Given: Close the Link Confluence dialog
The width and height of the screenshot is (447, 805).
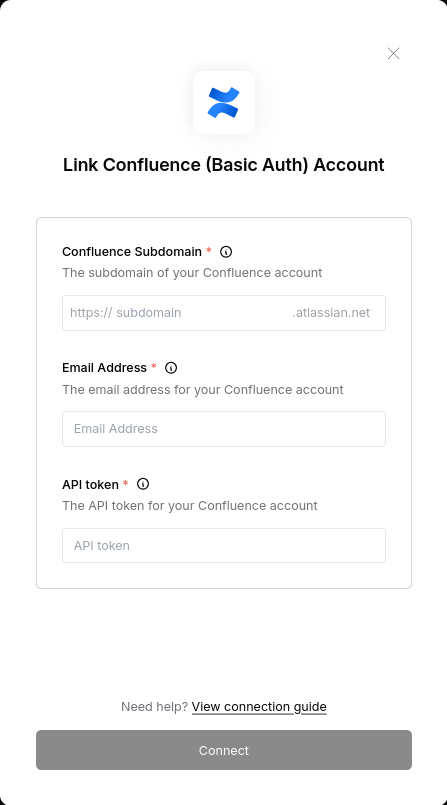Looking at the screenshot, I should pos(393,53).
